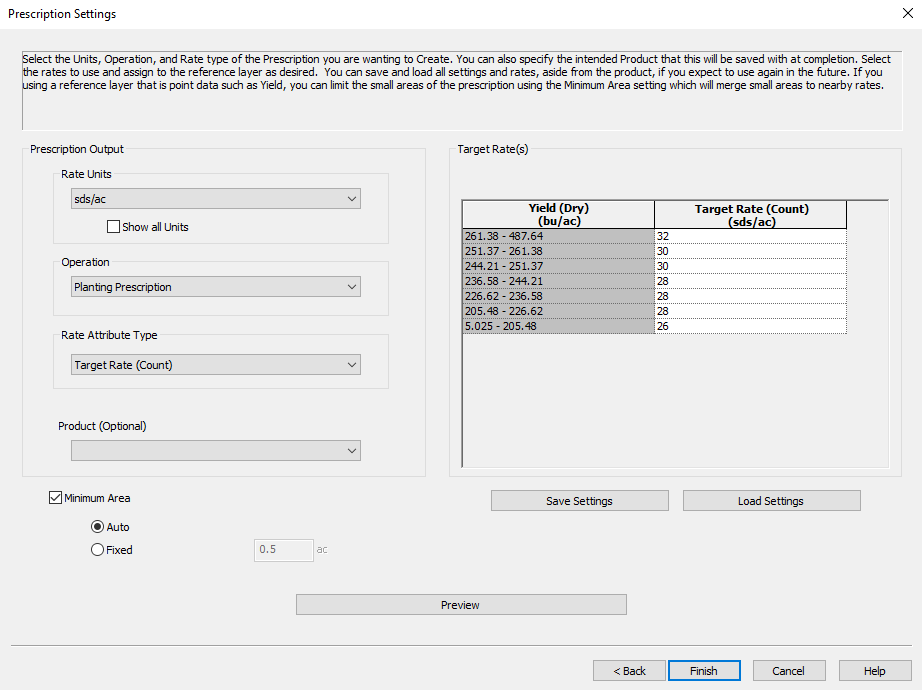Viewport: 922px width, 690px height.
Task: Edit the target rate of 32 sds/ac
Action: [749, 236]
